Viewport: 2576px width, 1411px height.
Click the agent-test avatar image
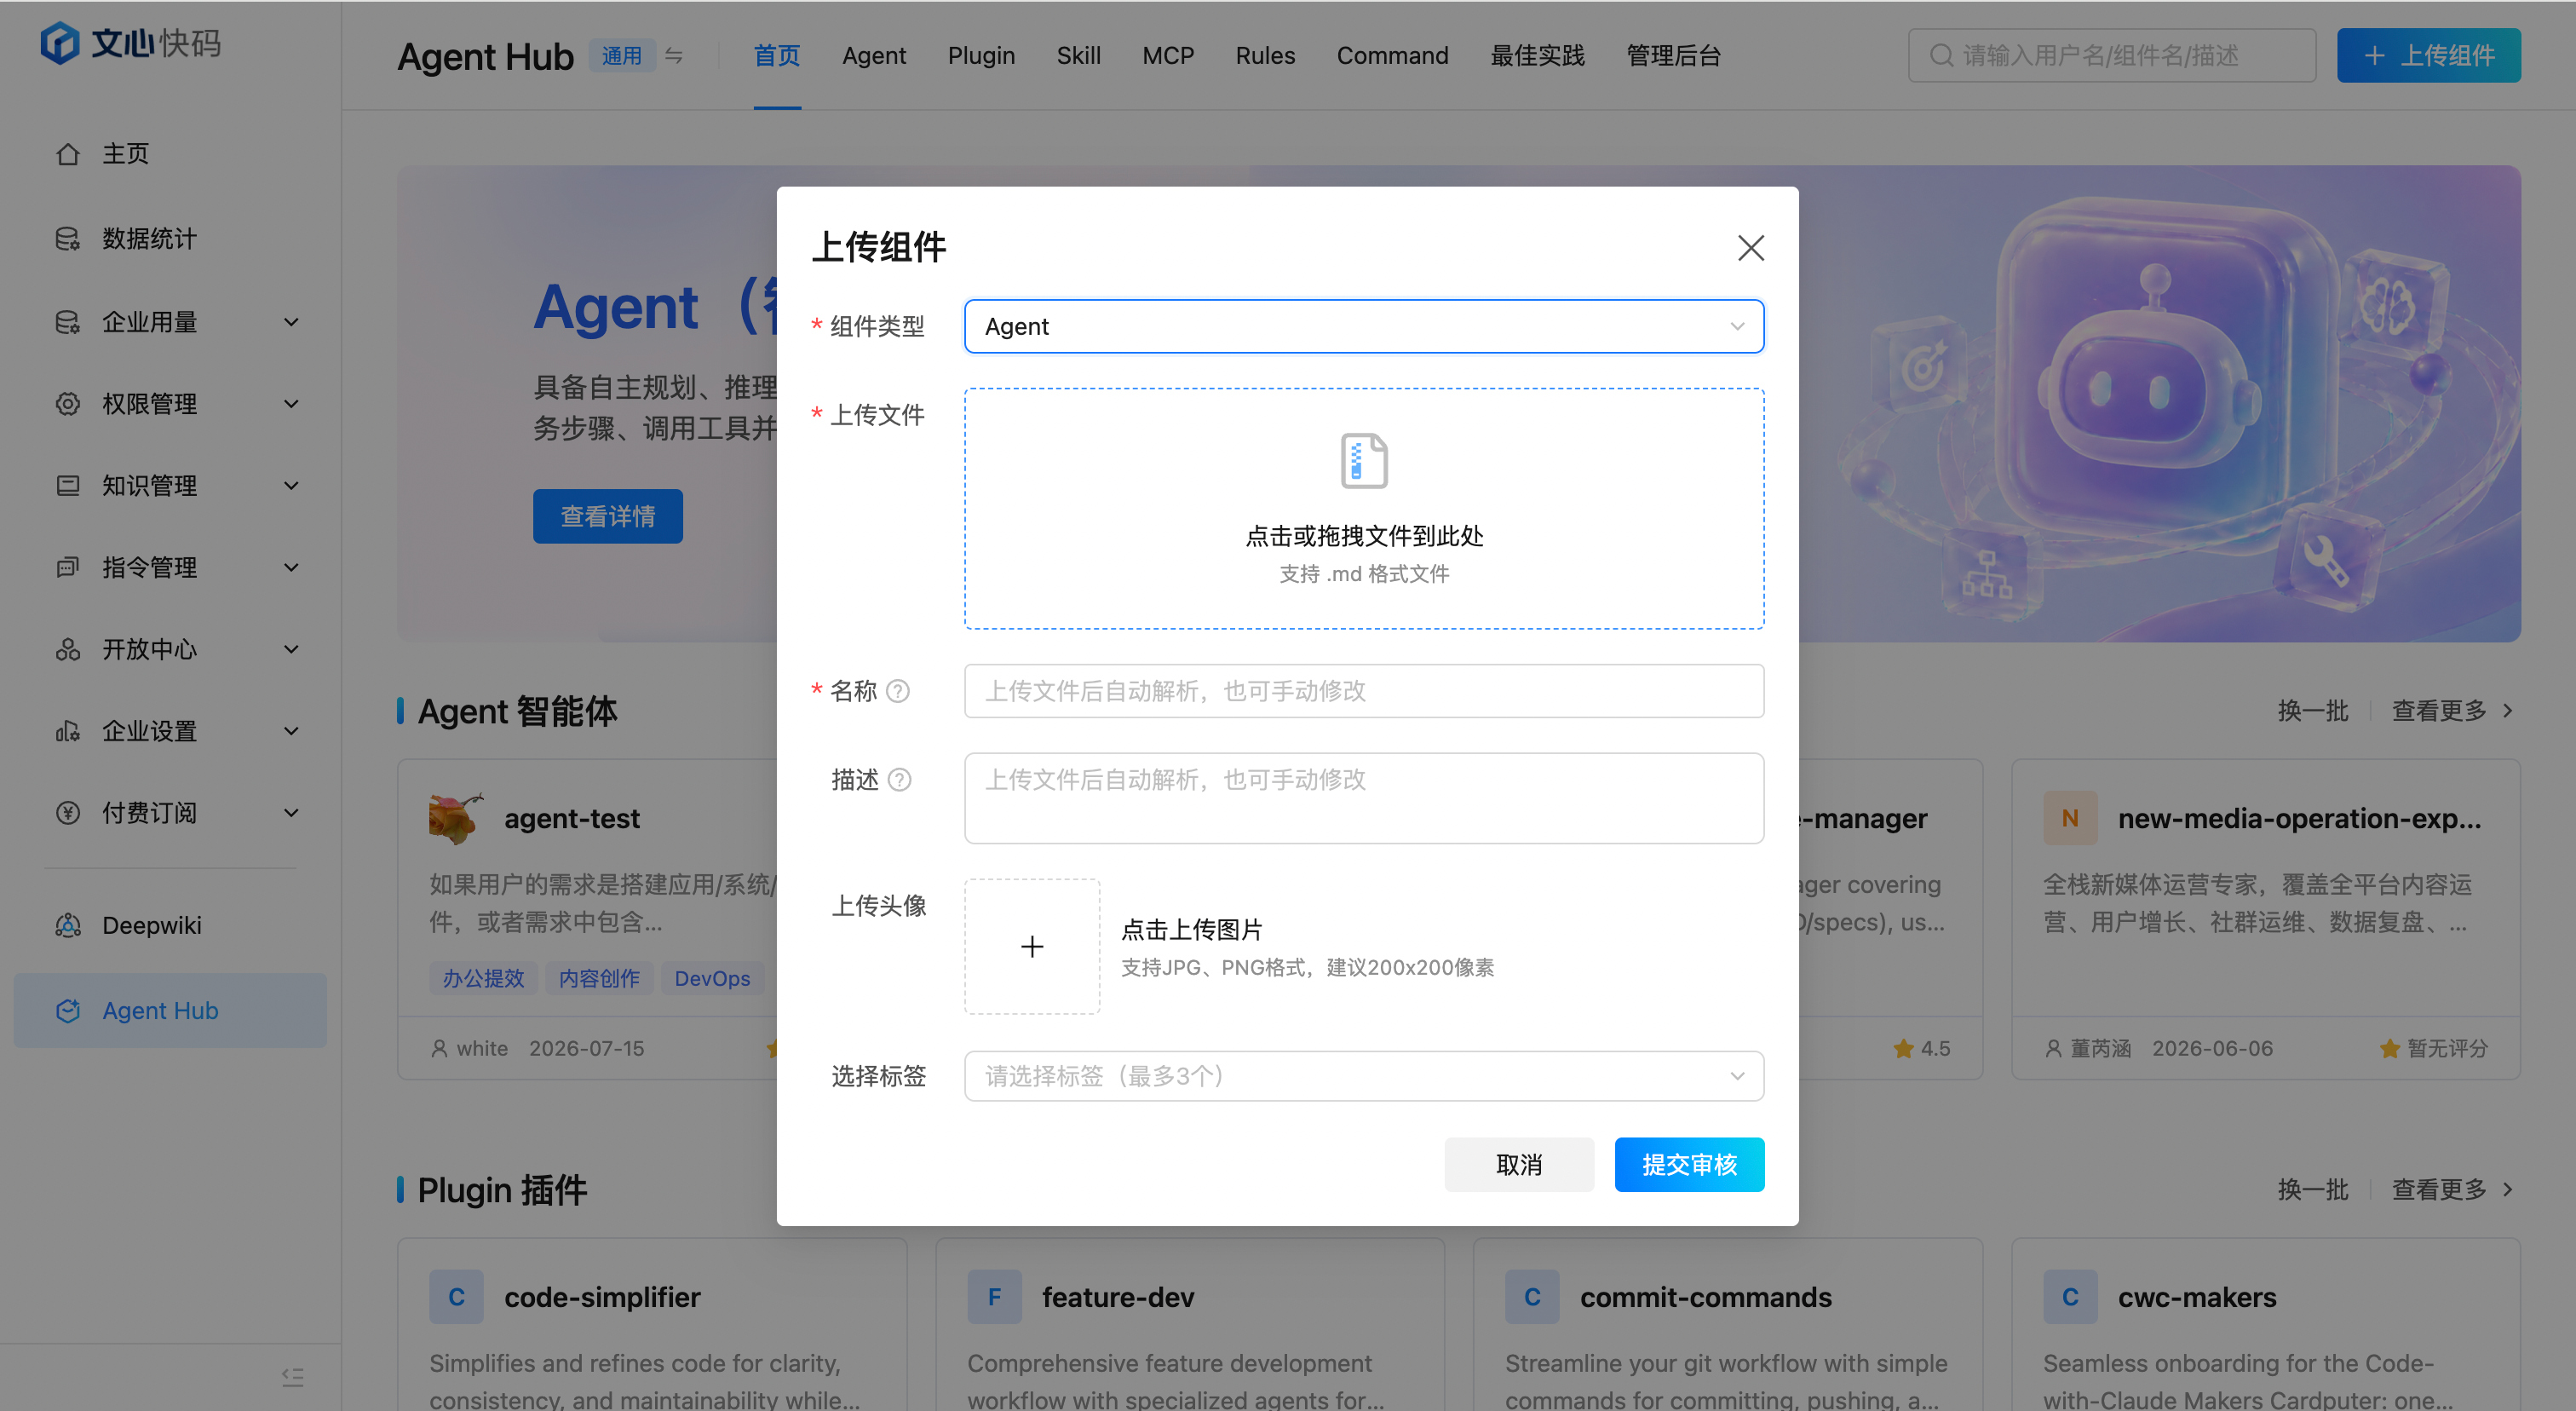tap(457, 818)
